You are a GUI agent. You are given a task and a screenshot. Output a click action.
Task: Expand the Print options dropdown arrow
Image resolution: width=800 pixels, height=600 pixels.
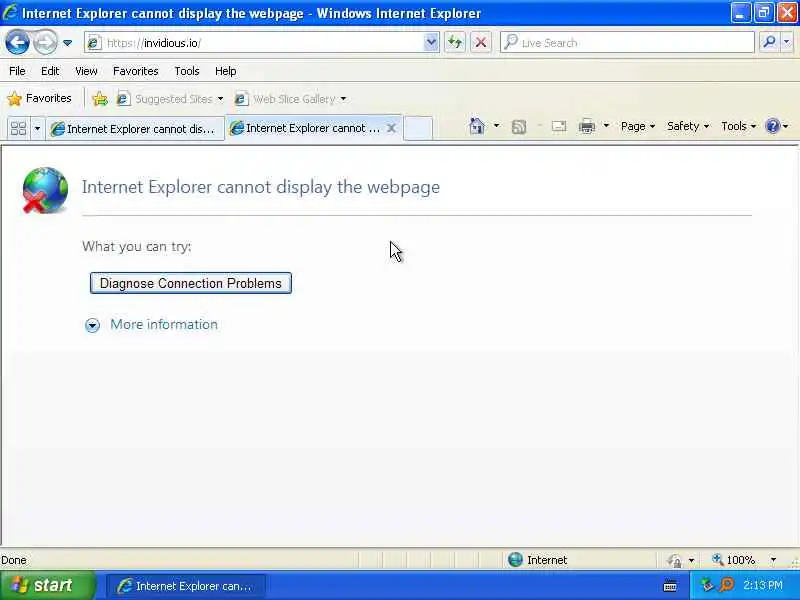tap(606, 126)
